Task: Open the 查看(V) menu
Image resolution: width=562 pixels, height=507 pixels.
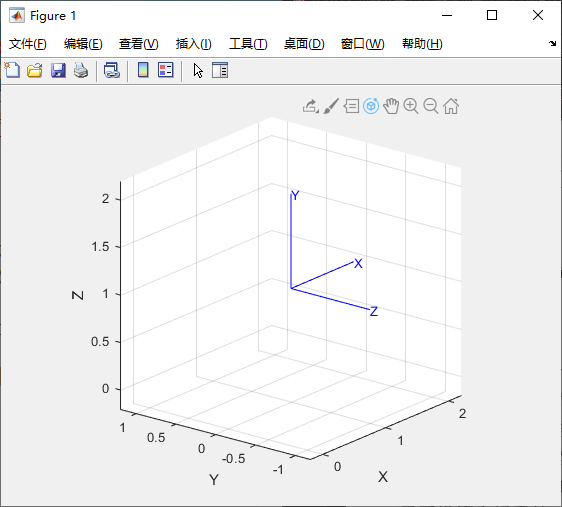Action: (x=139, y=44)
